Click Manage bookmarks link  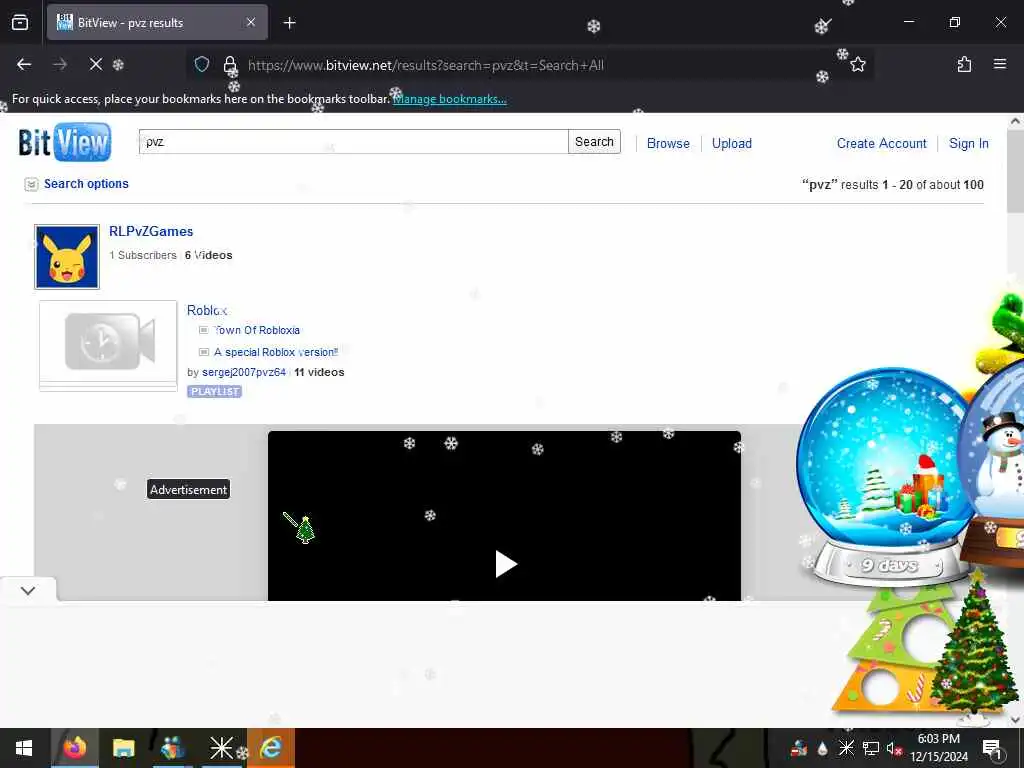click(x=449, y=99)
